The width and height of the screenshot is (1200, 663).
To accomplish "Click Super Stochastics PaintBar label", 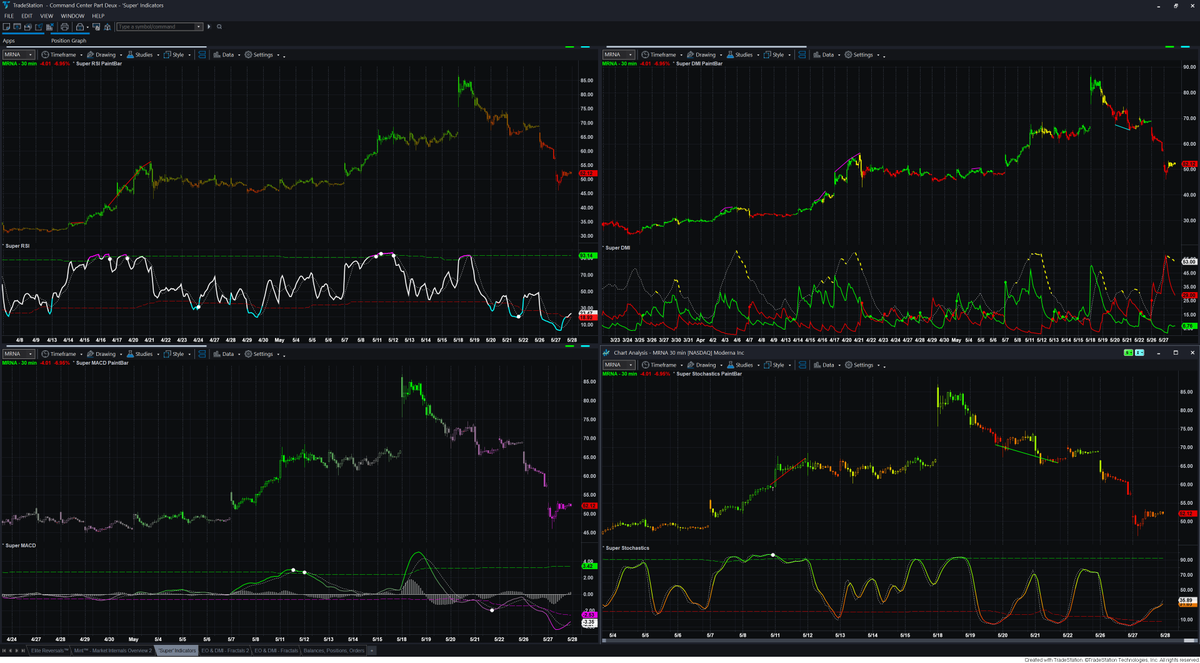I will pyautogui.click(x=709, y=374).
